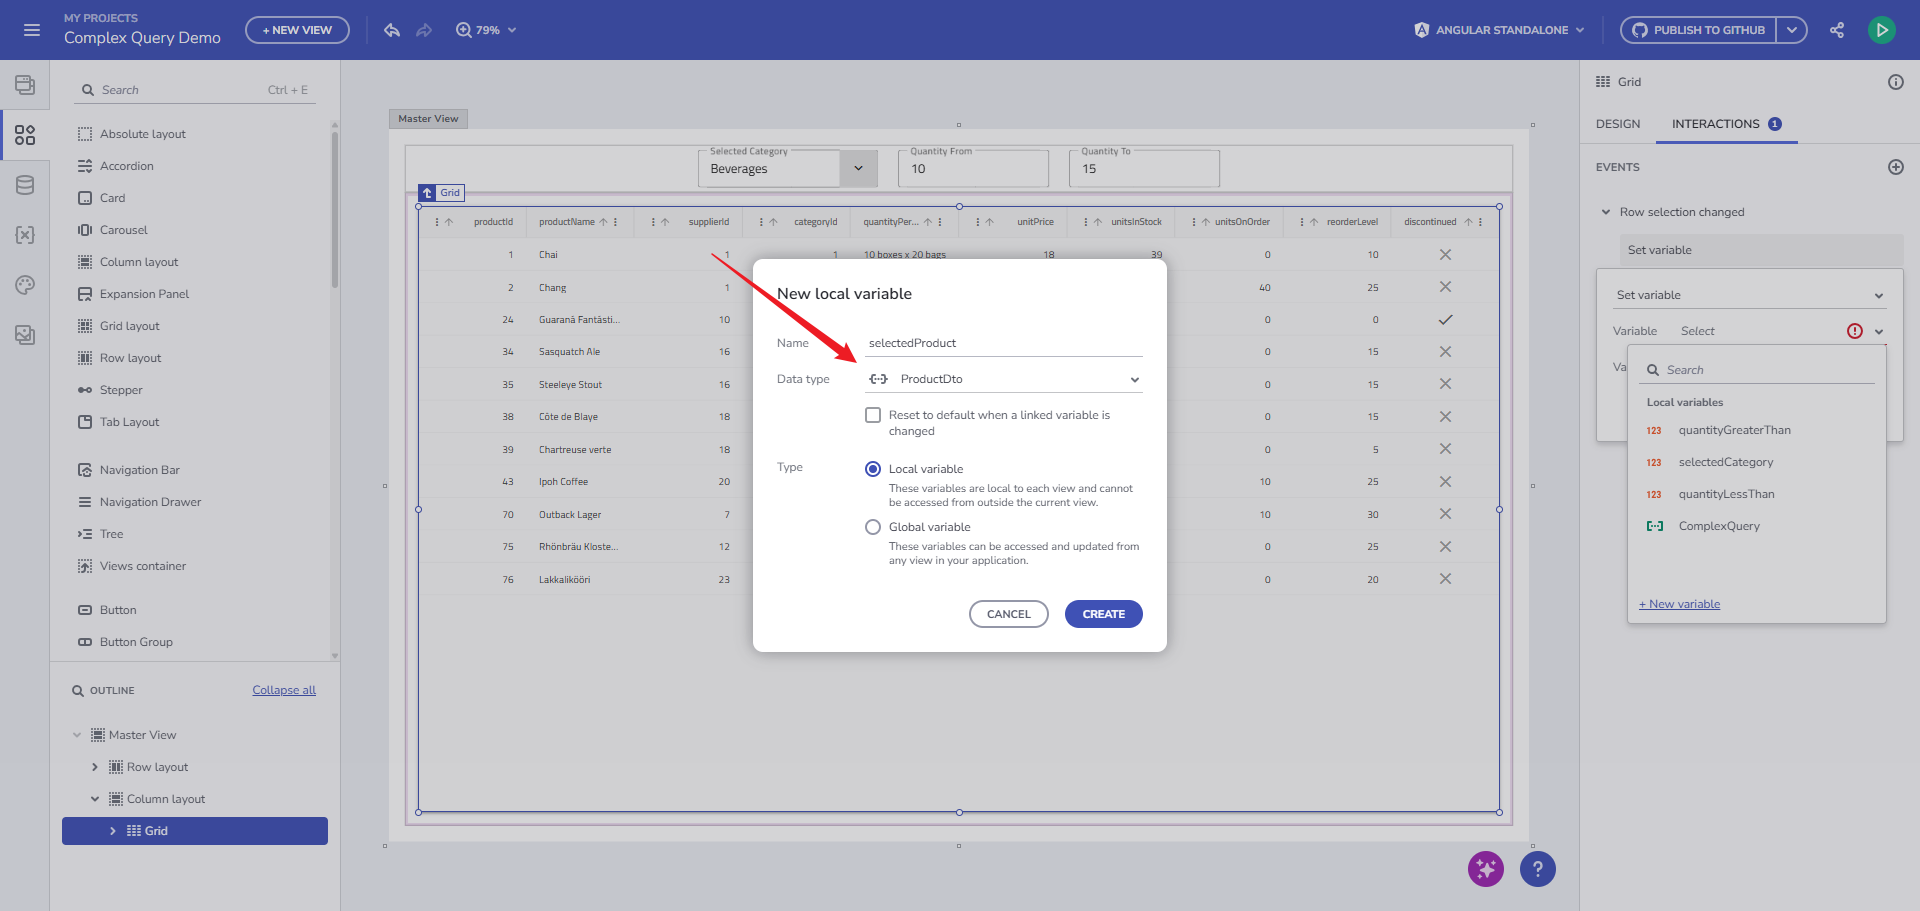Open the Data type ProductDto dropdown
This screenshot has height=911, width=1920.
click(1003, 379)
